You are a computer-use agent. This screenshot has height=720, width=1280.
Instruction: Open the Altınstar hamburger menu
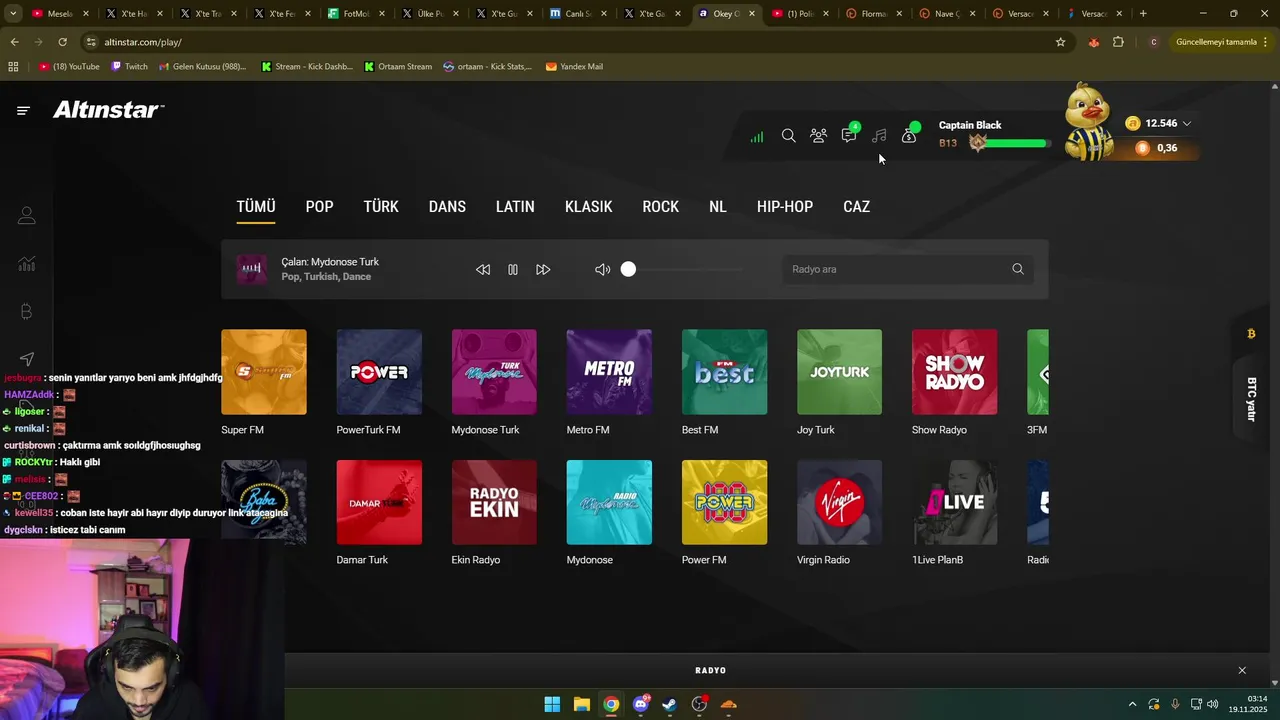(23, 110)
